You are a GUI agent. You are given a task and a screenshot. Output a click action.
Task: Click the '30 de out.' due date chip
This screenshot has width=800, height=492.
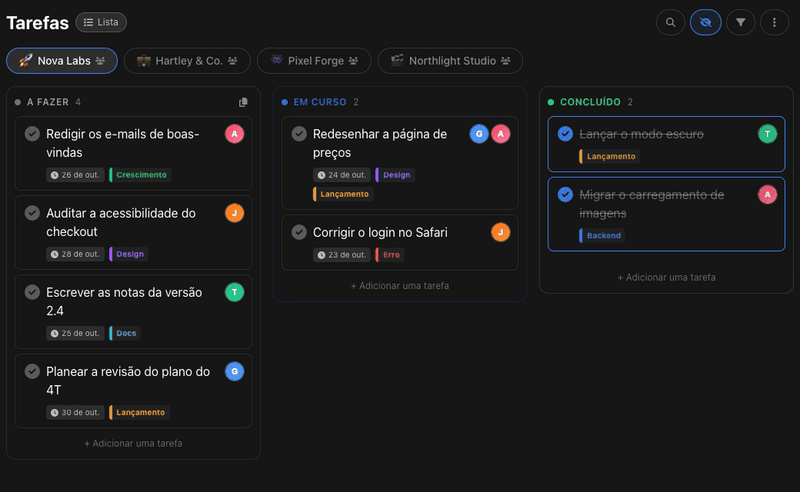click(x=76, y=412)
